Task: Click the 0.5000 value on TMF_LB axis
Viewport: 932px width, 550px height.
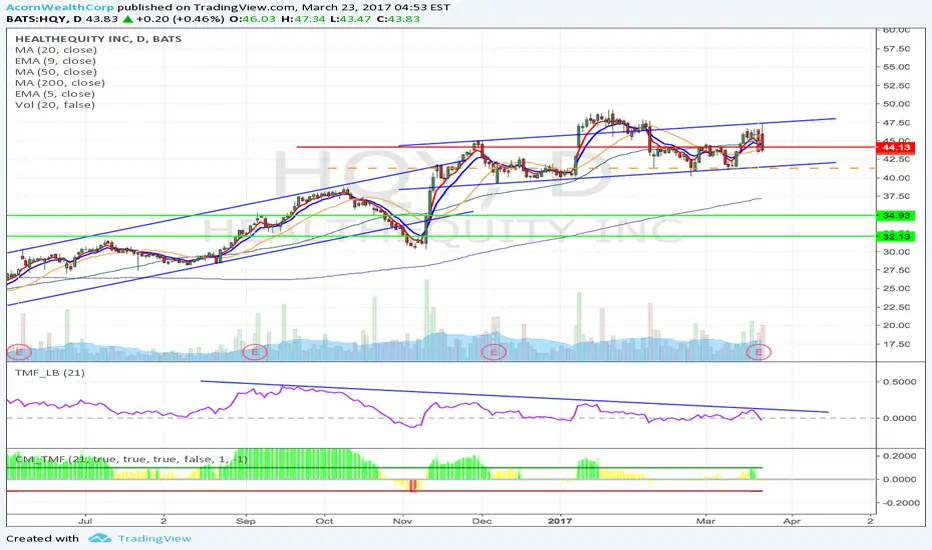Action: coord(899,382)
